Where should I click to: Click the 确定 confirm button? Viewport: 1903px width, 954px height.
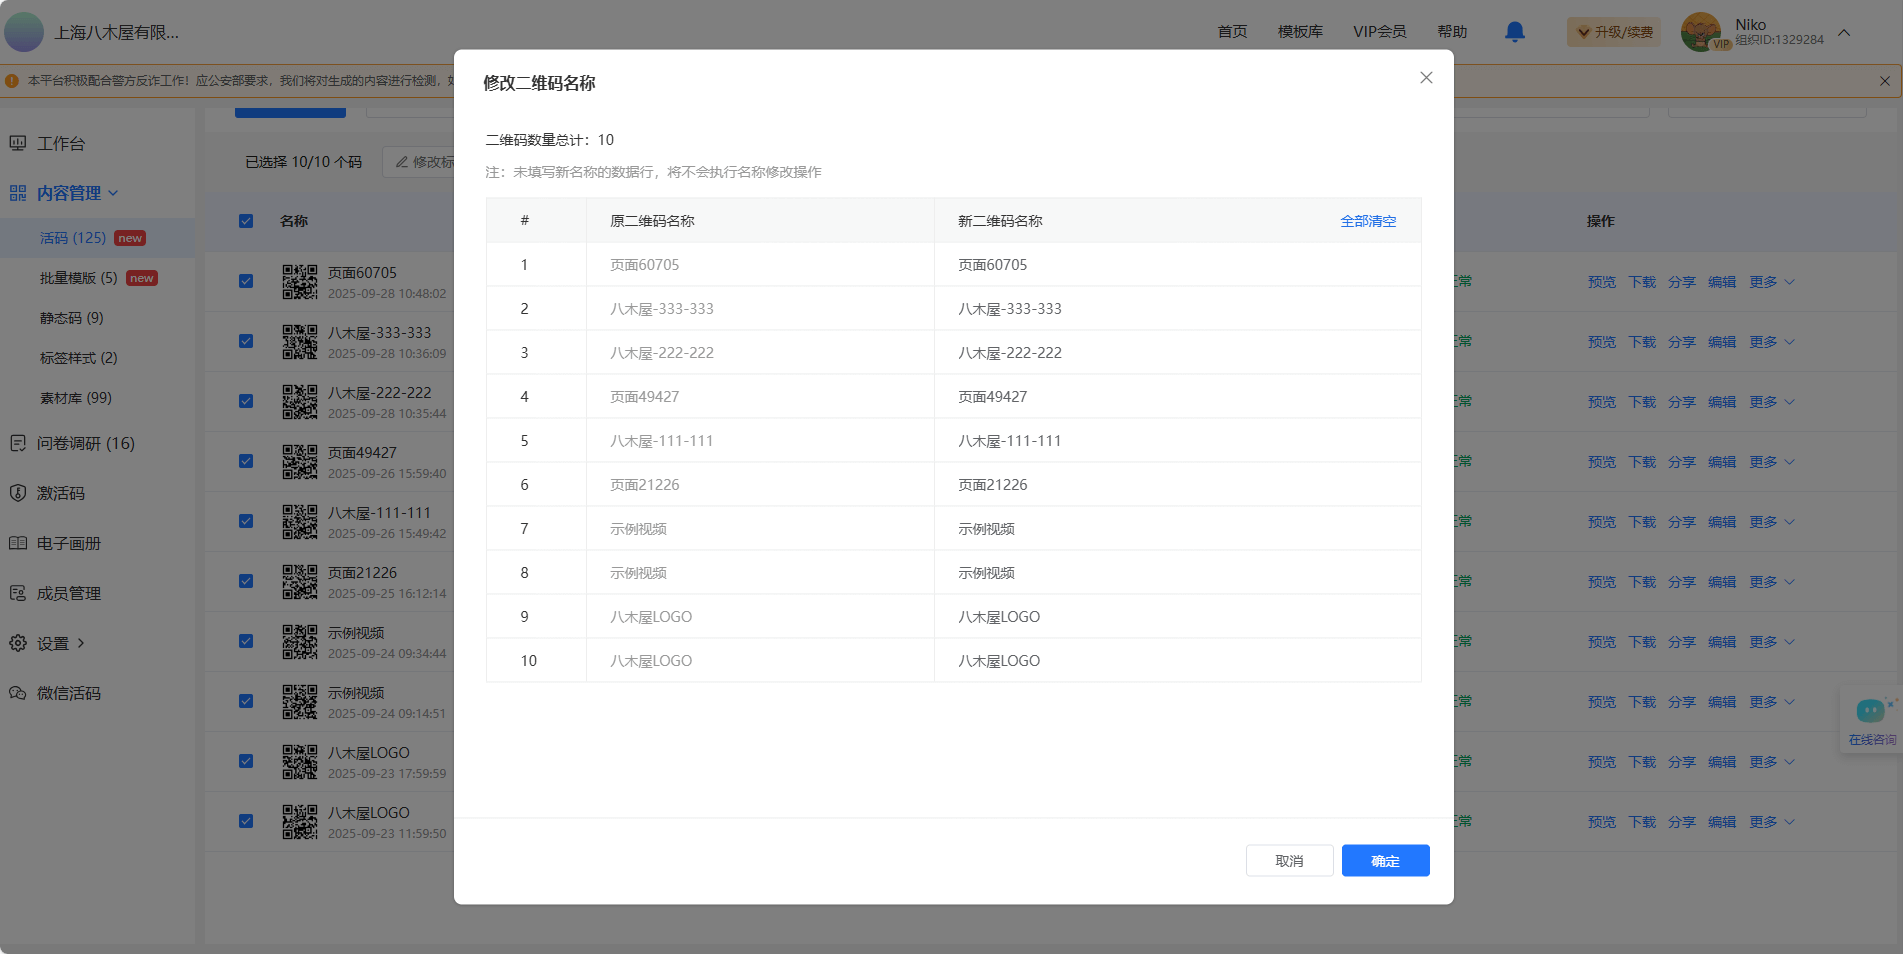point(1385,861)
